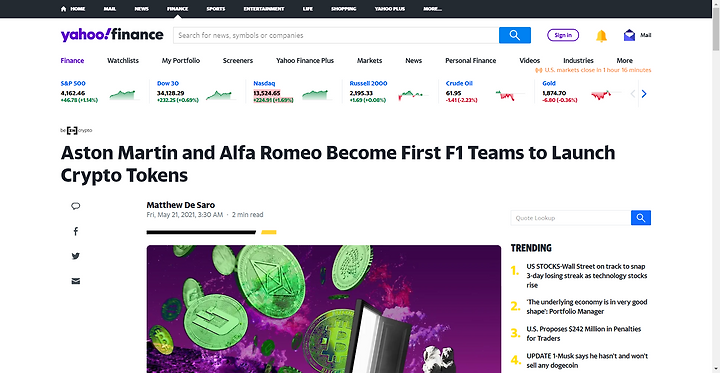Screen dimensions: 720x373
Task: Open Entertainment in top bar
Action: pyautogui.click(x=264, y=9)
